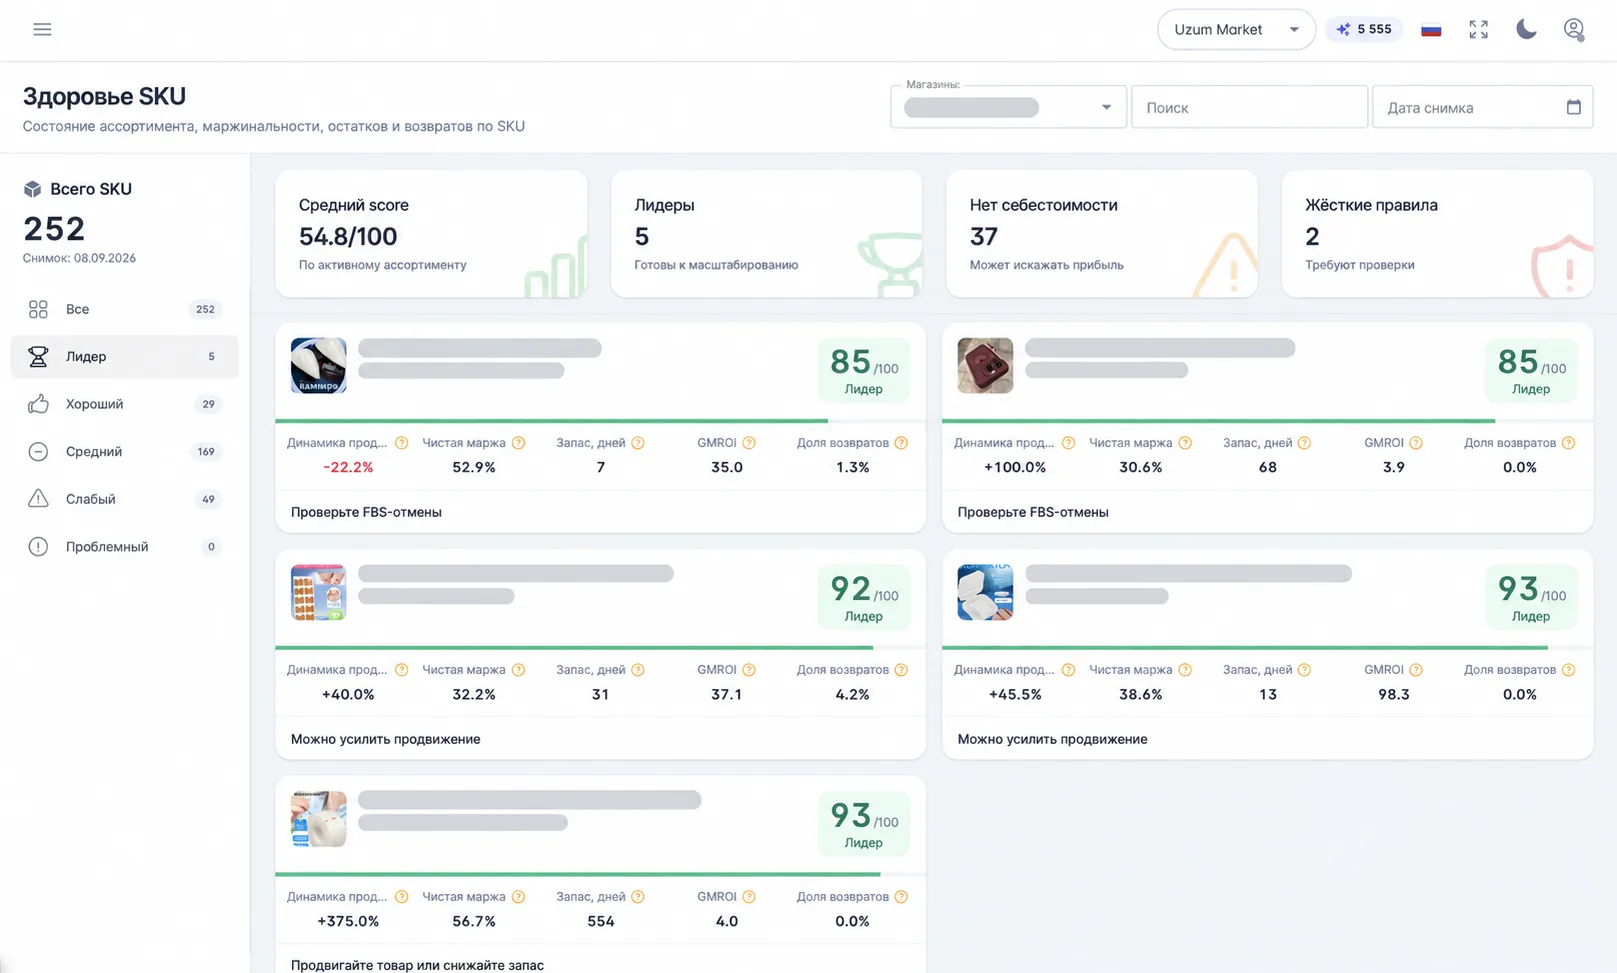
Task: Switch language via Russian flag icon
Action: tap(1431, 29)
